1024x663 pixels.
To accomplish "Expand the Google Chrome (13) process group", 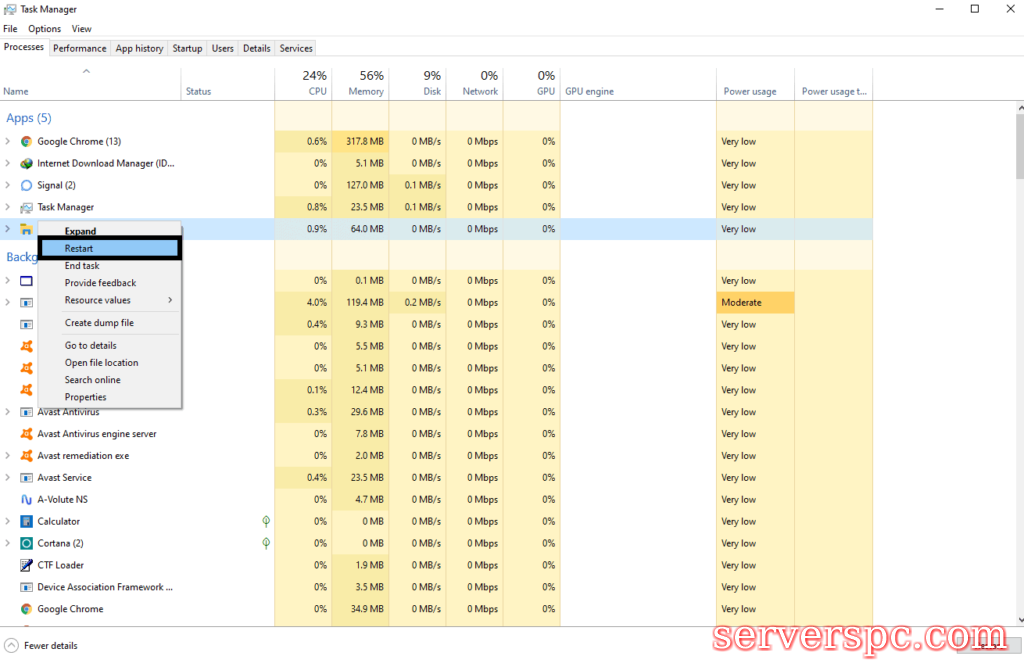I will tap(8, 141).
